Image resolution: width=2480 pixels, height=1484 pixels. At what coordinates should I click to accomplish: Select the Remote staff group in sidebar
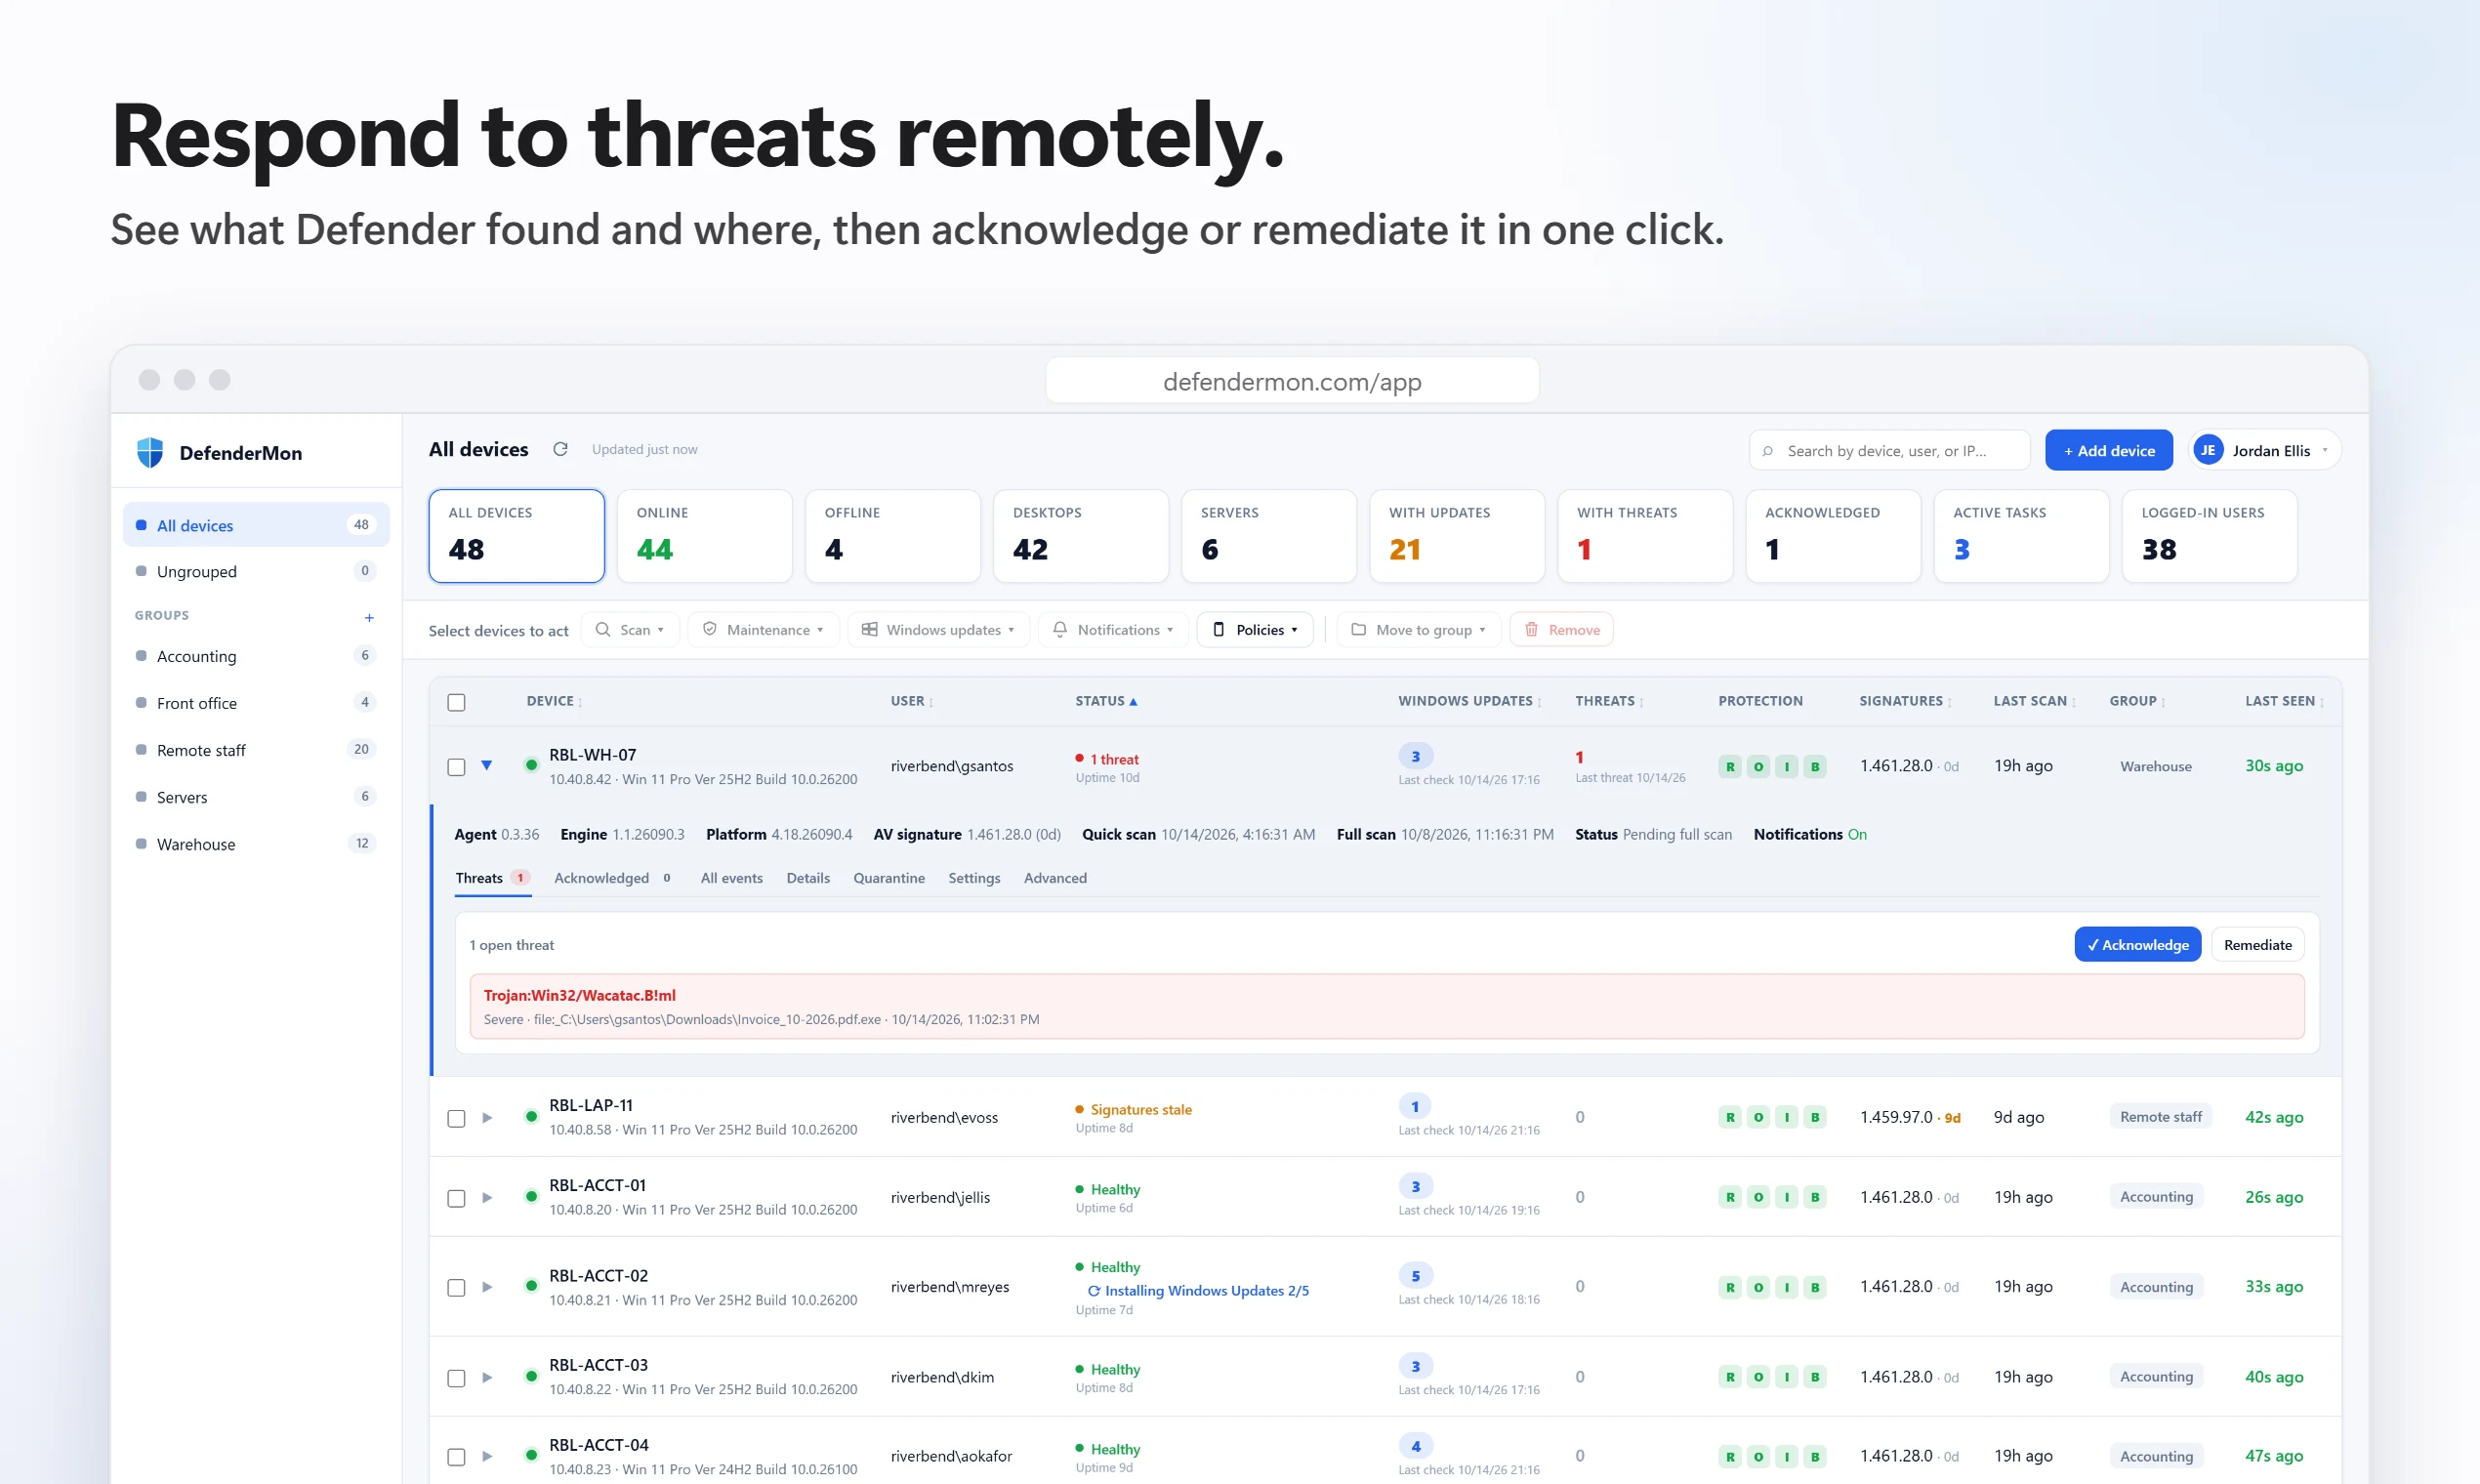click(255, 750)
